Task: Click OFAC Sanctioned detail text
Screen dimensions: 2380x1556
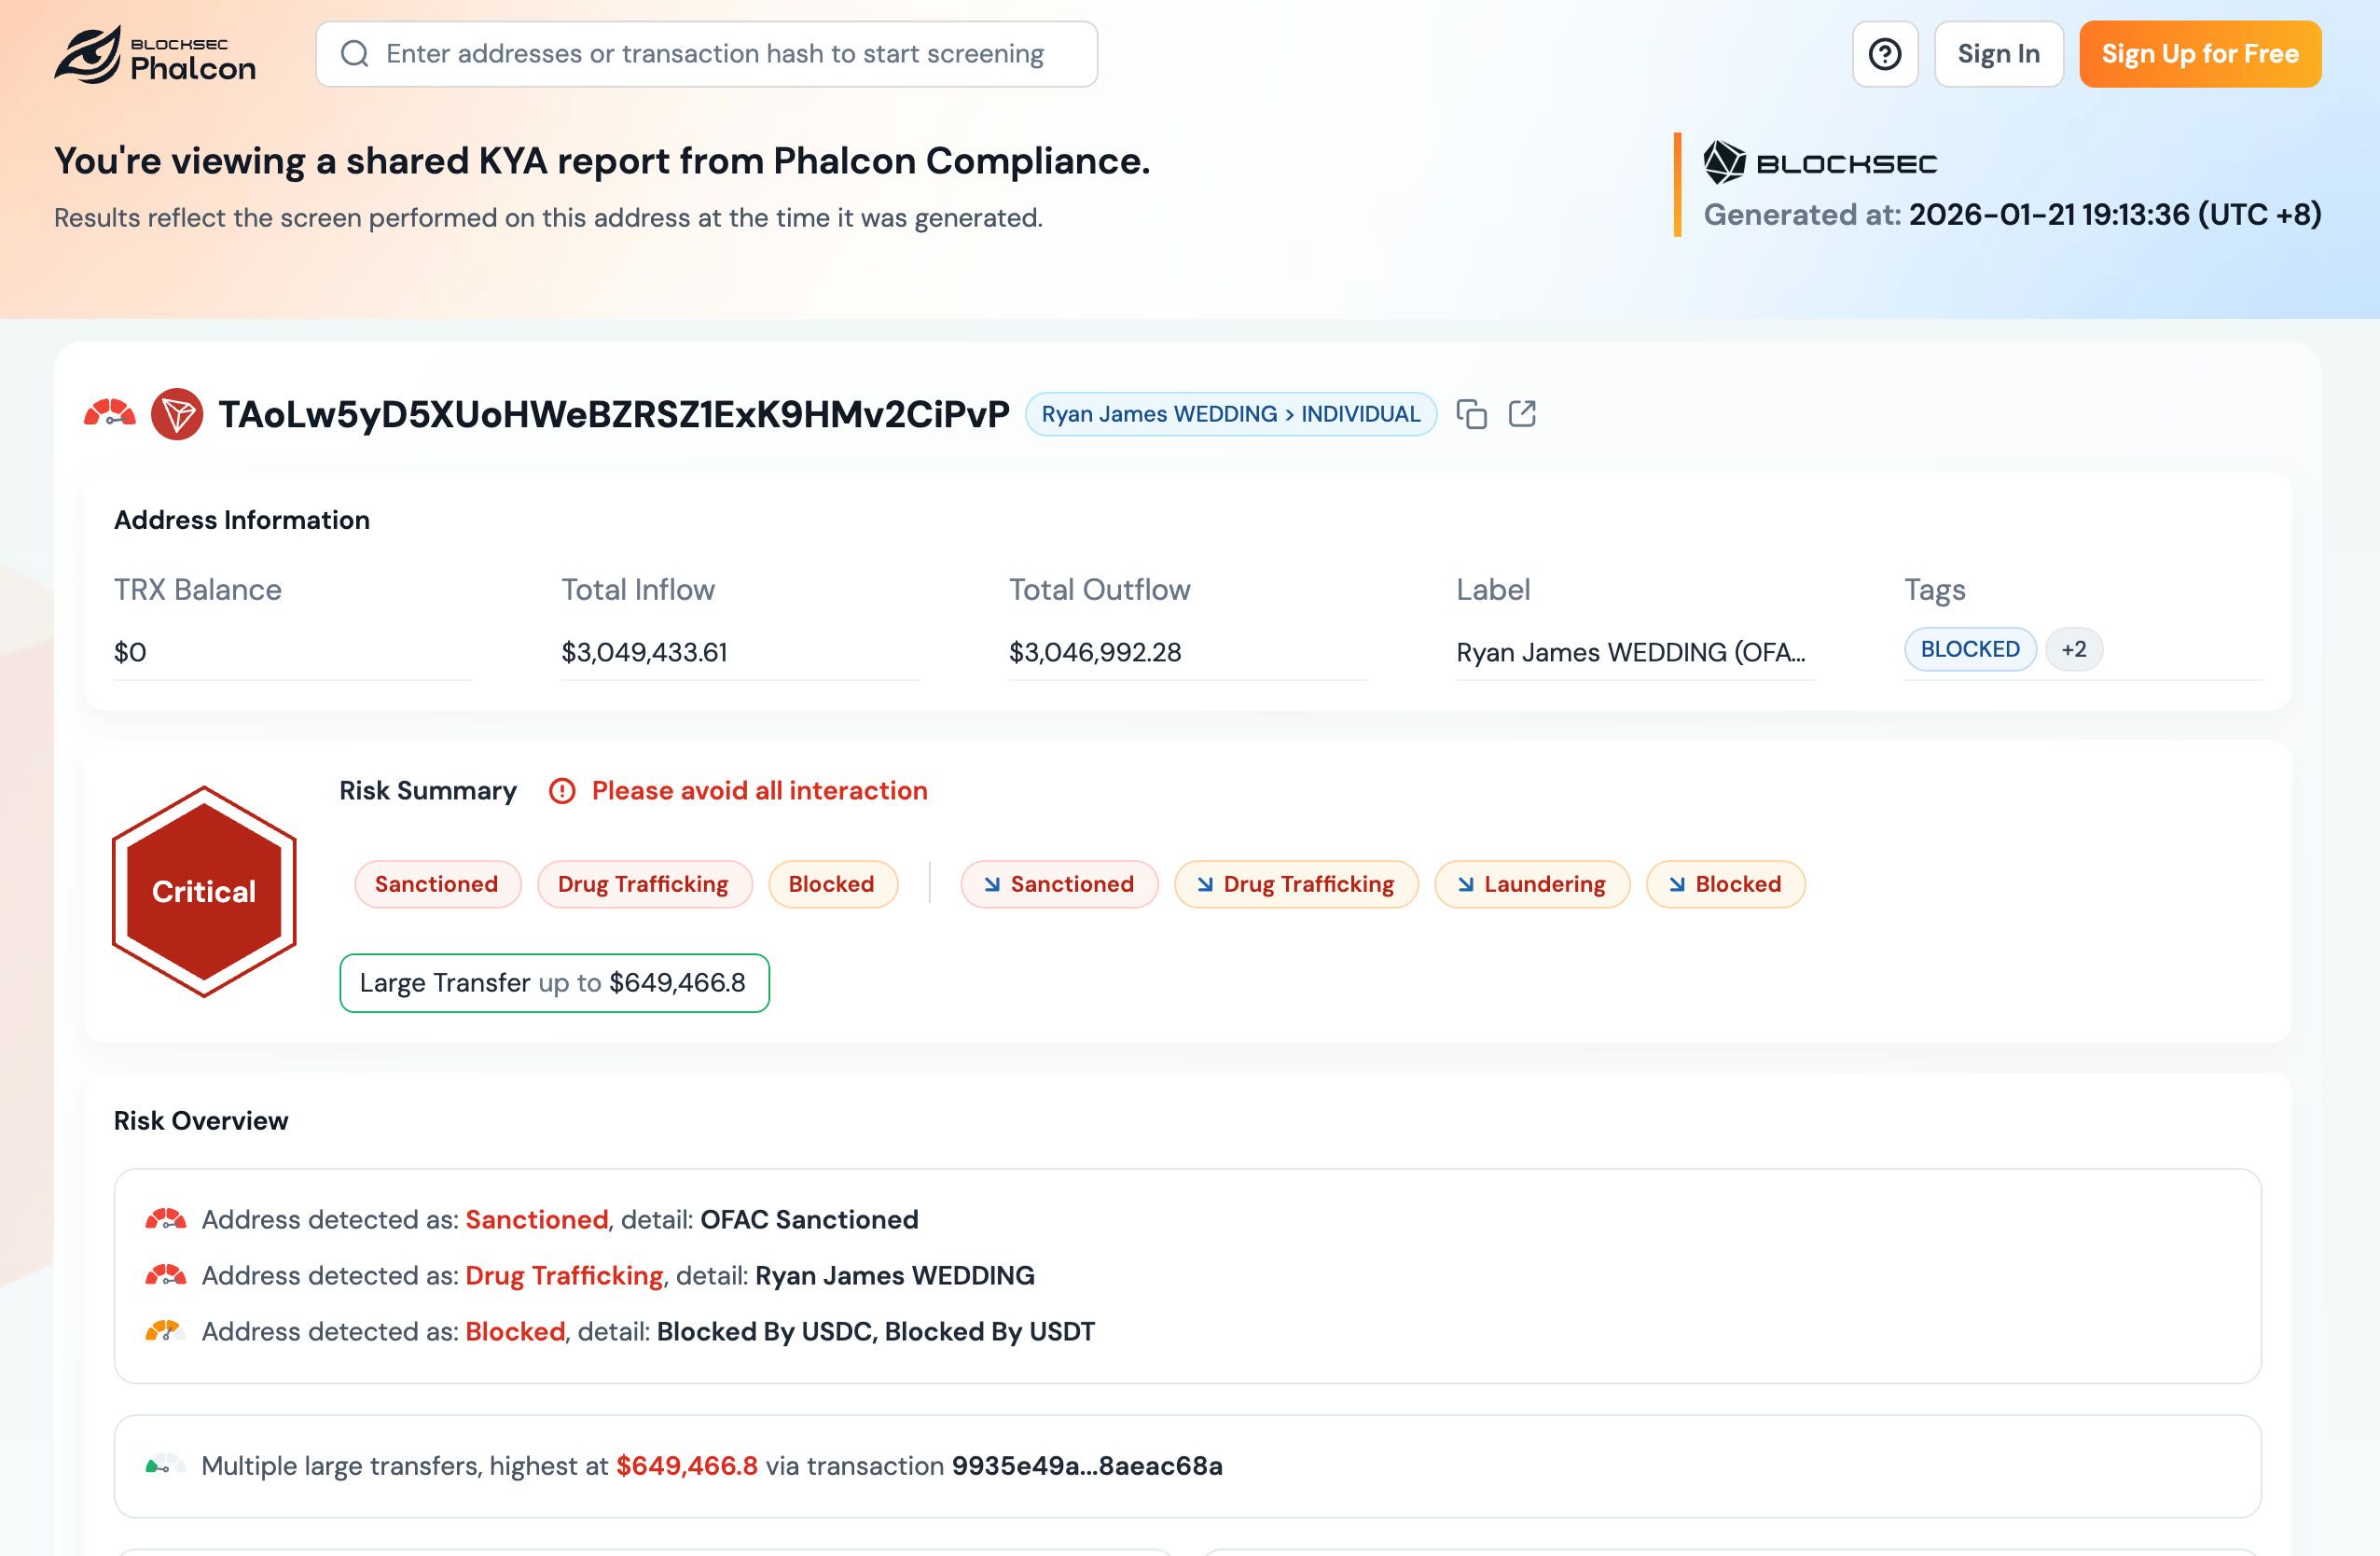Action: point(809,1220)
